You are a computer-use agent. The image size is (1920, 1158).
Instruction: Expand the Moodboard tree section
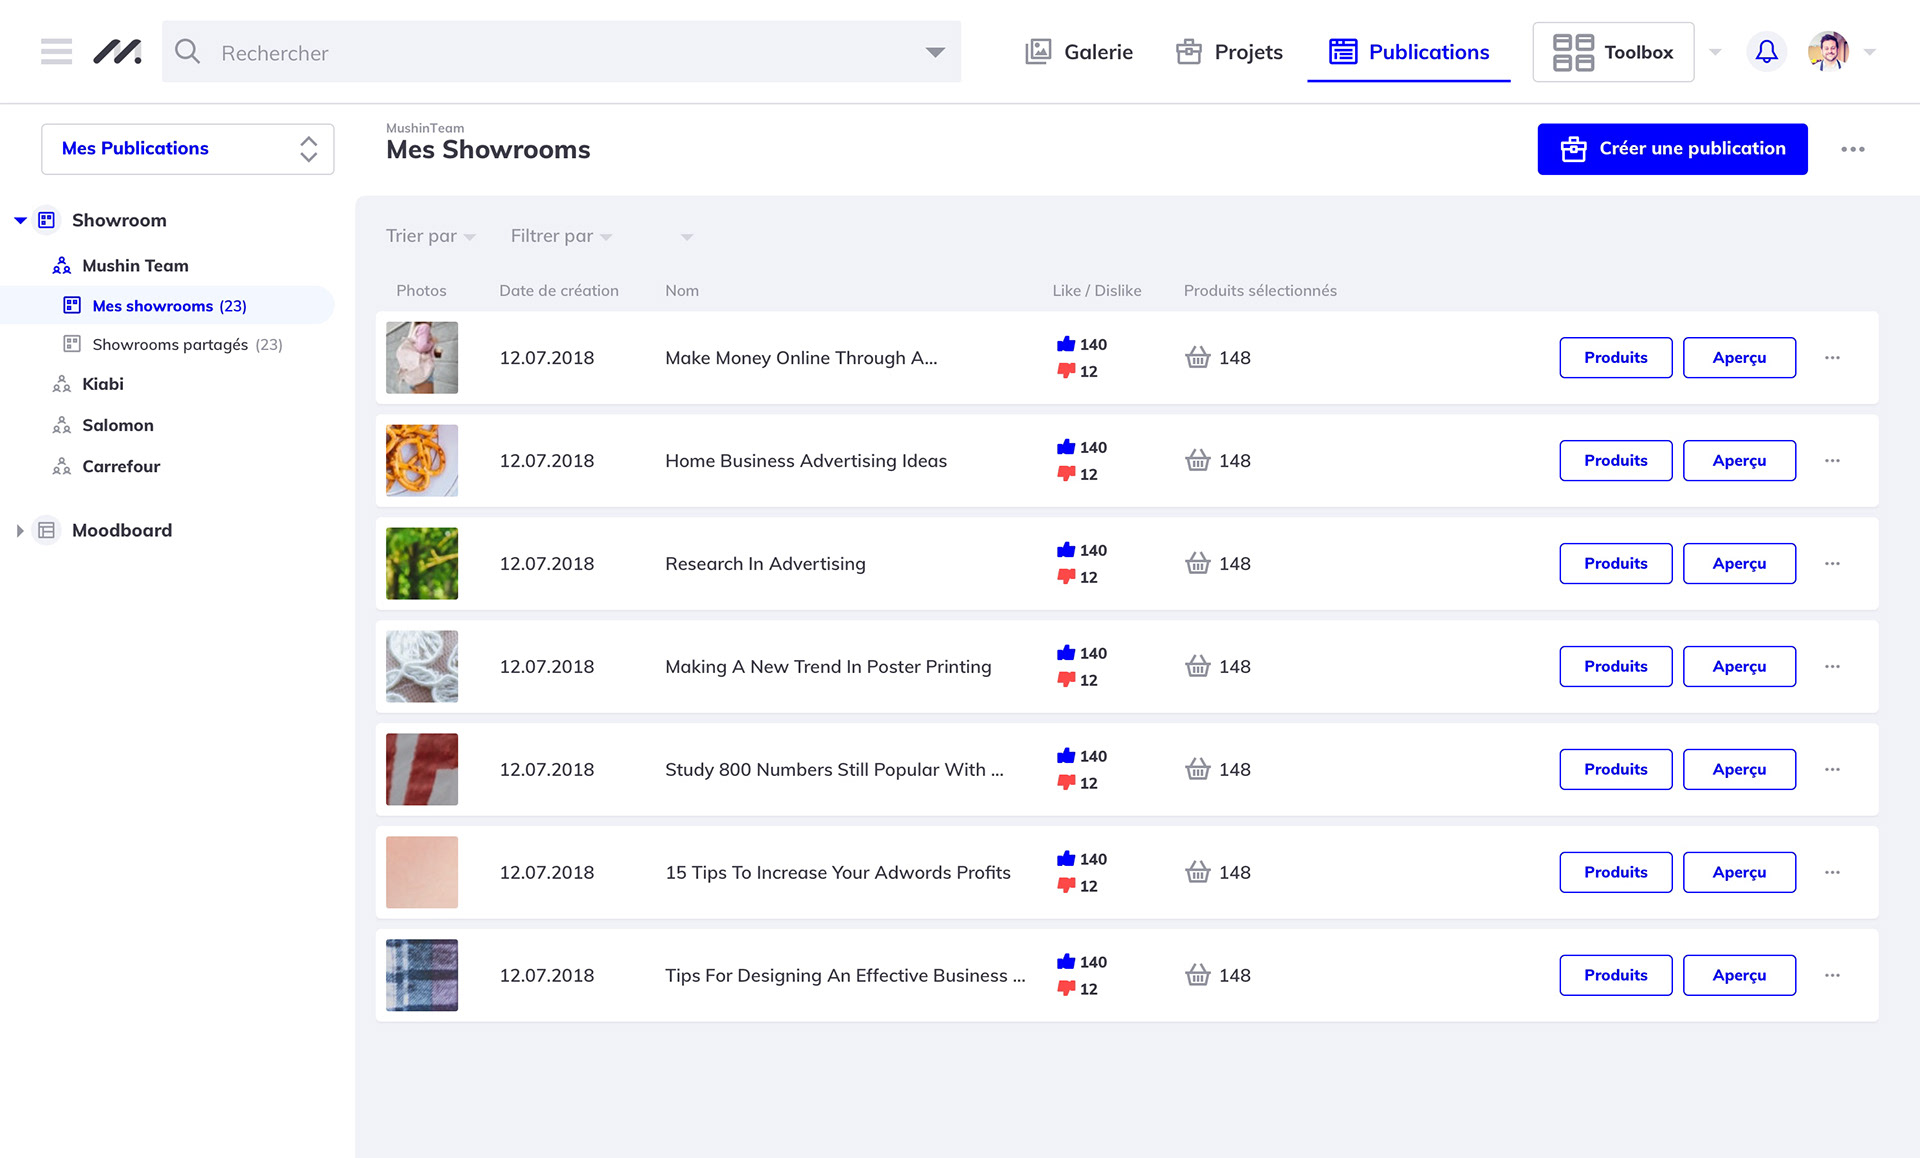tap(20, 531)
